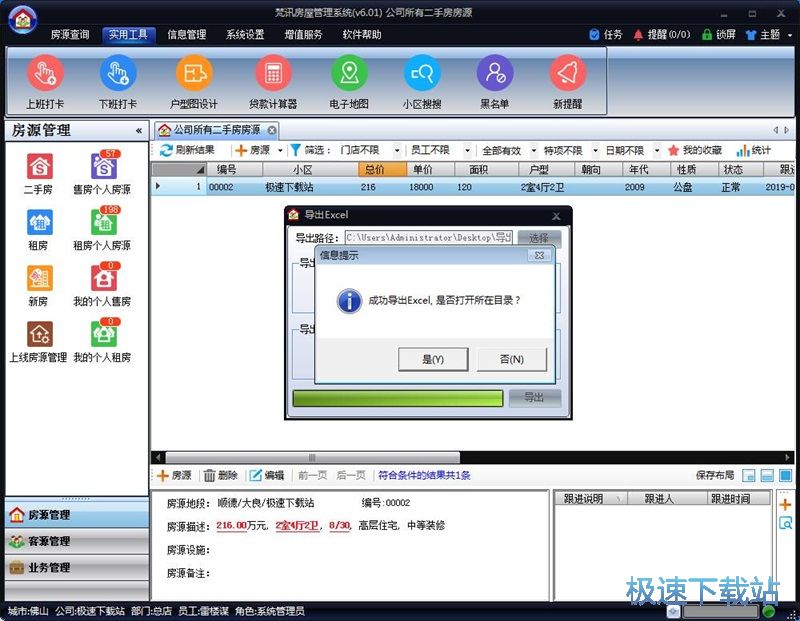Close the 信息提示 dialog
Viewport: 800px width, 621px height.
pos(539,255)
